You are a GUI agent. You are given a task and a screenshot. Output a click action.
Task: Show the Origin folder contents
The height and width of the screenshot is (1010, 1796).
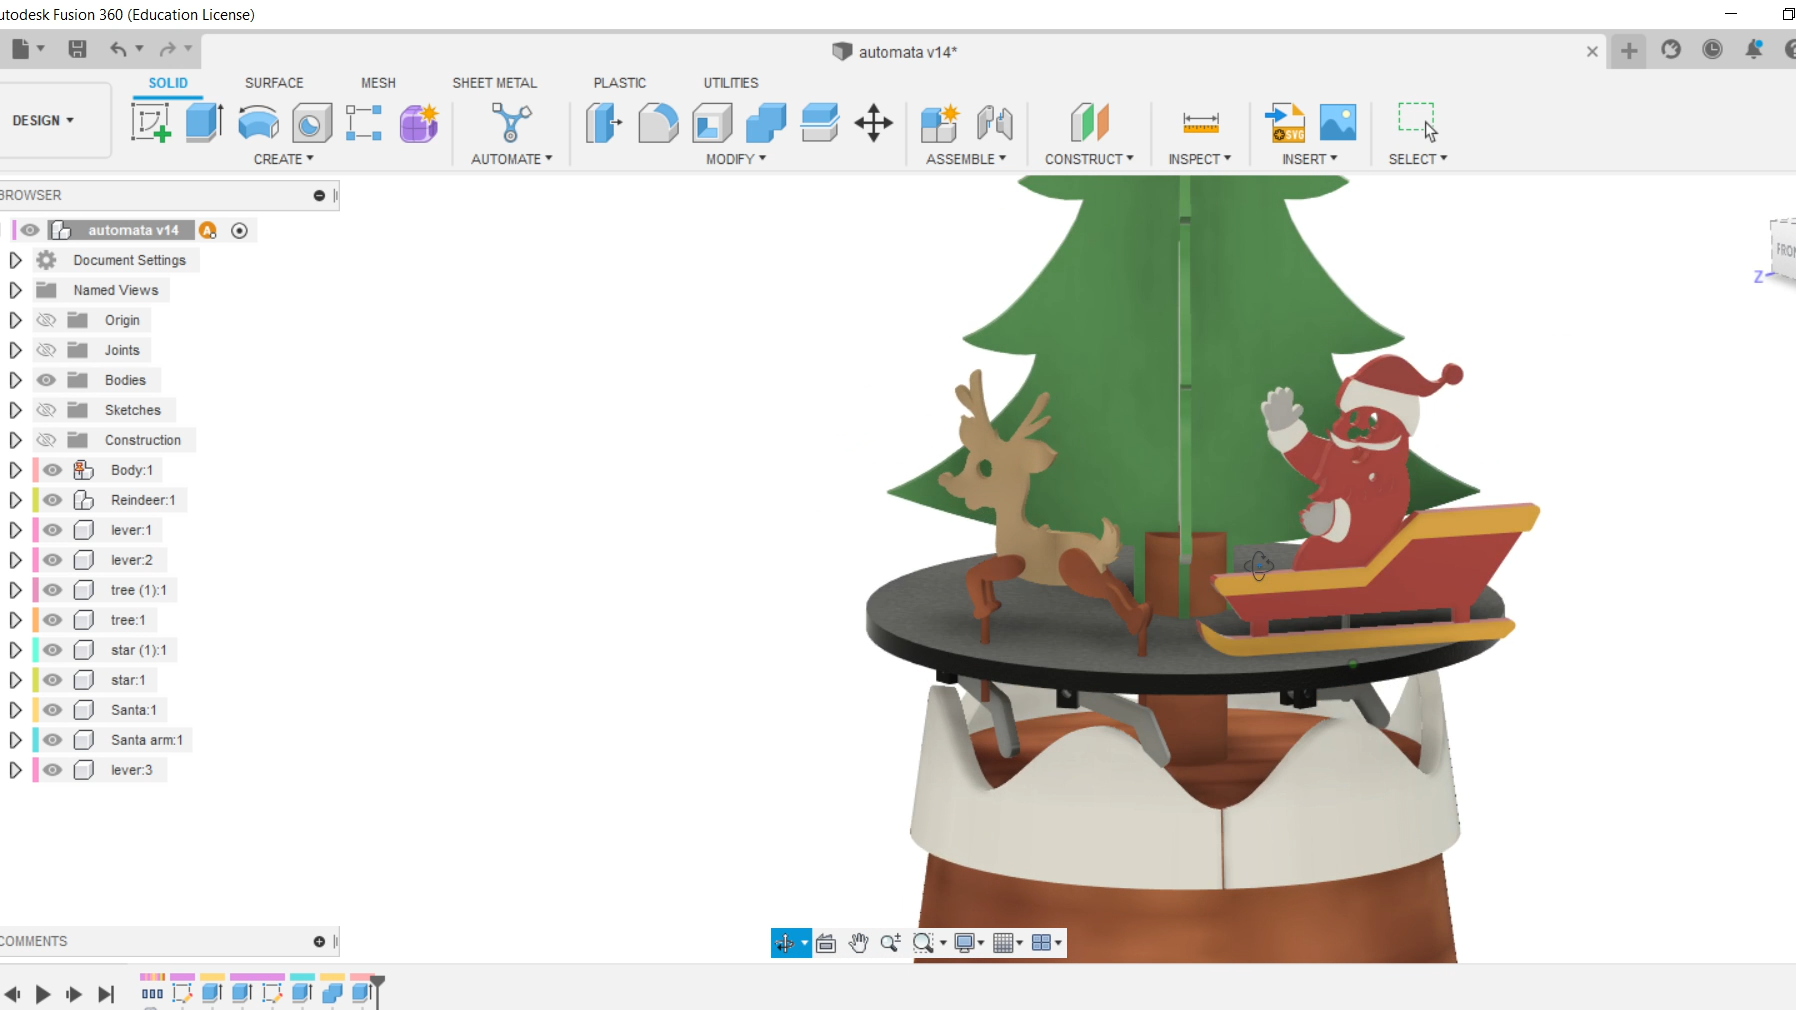click(14, 320)
